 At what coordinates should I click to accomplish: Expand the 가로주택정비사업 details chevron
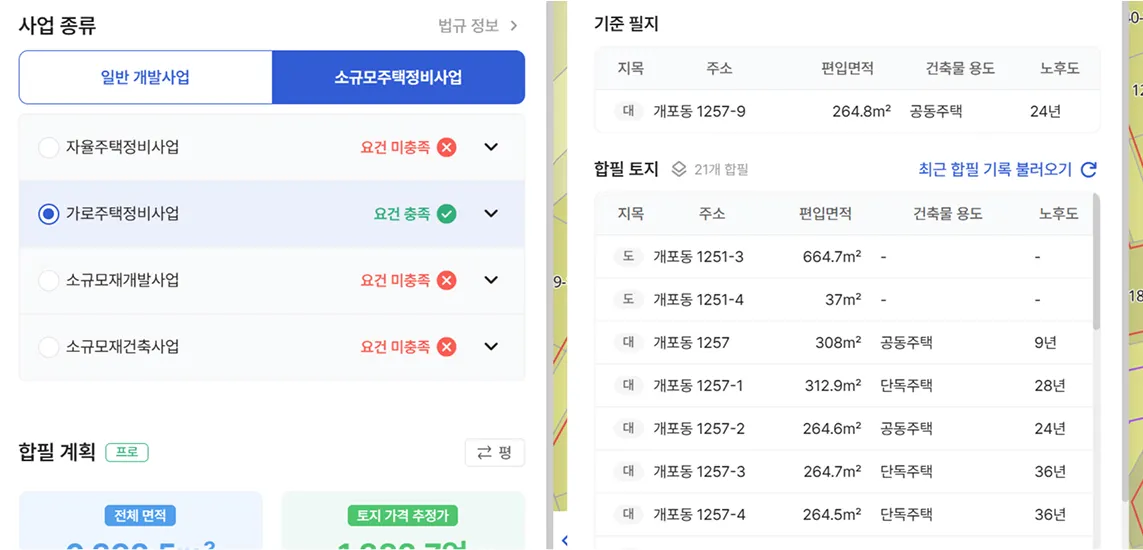point(491,213)
